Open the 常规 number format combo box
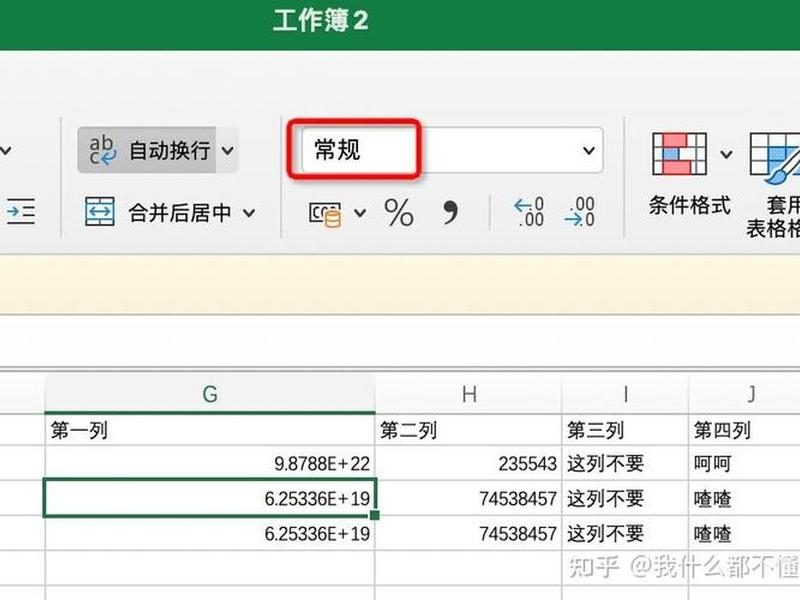 (452, 150)
